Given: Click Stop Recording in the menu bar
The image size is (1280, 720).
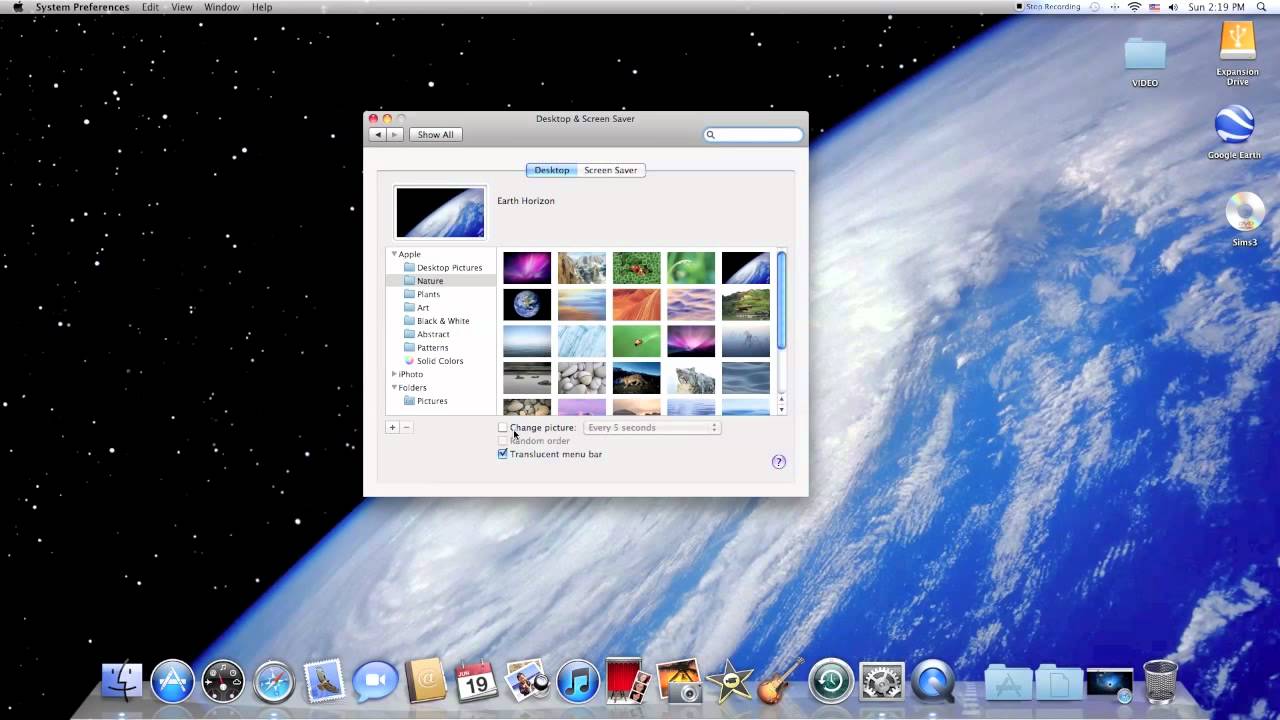Looking at the screenshot, I should coord(1049,7).
